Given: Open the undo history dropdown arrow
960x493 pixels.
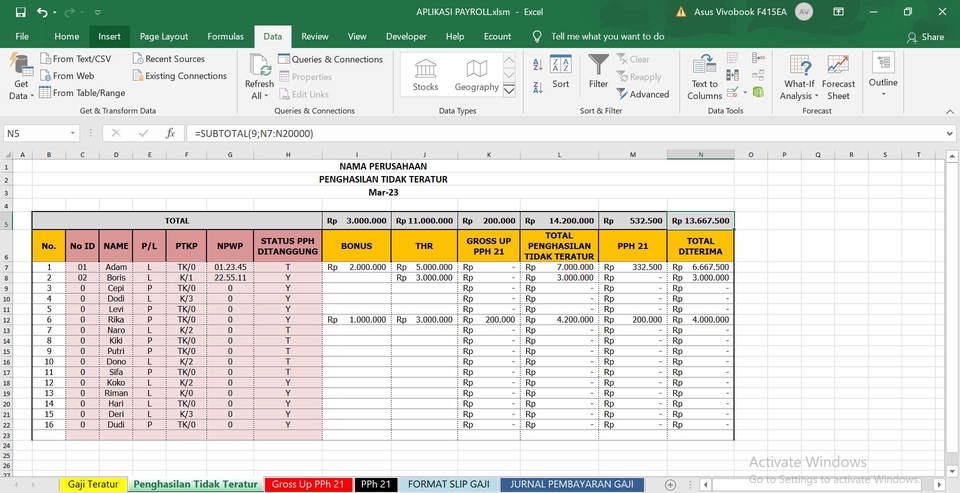Looking at the screenshot, I should (55, 12).
